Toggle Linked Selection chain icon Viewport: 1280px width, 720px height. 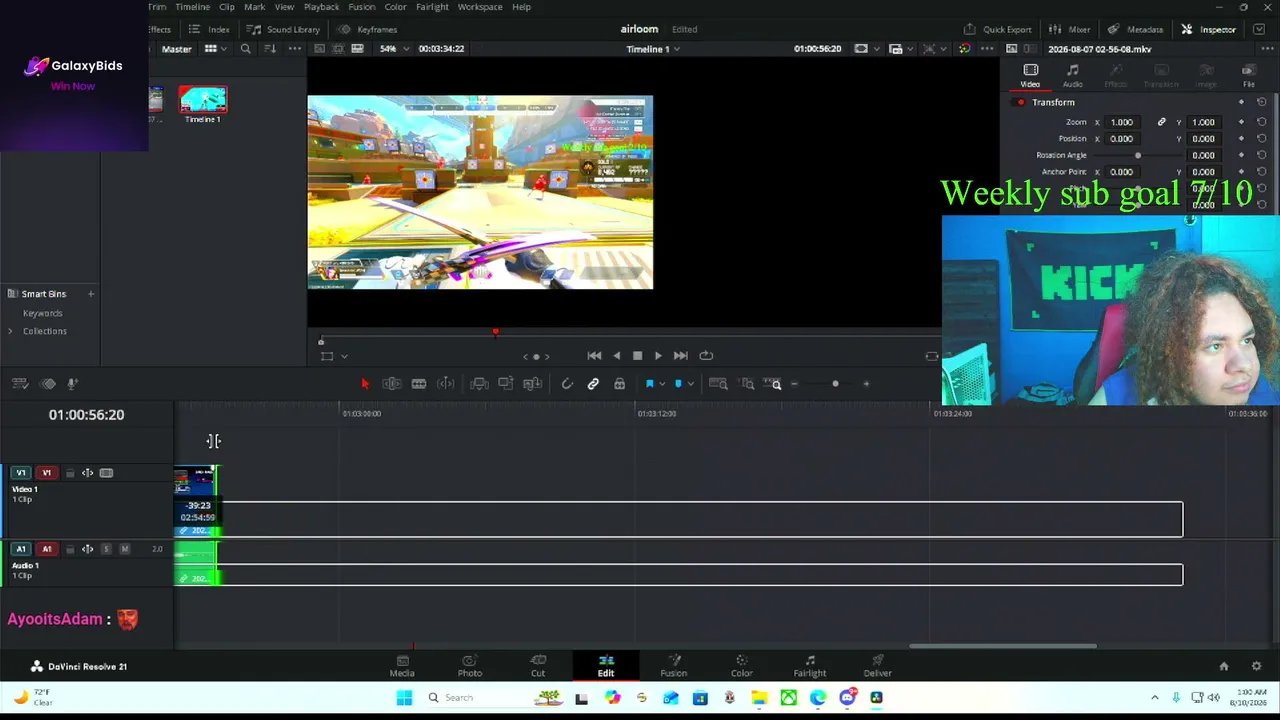[x=593, y=384]
